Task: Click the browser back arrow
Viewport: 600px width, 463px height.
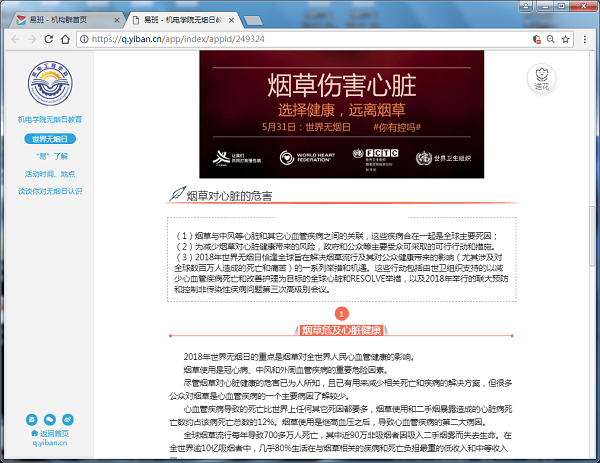Action: click(14, 39)
